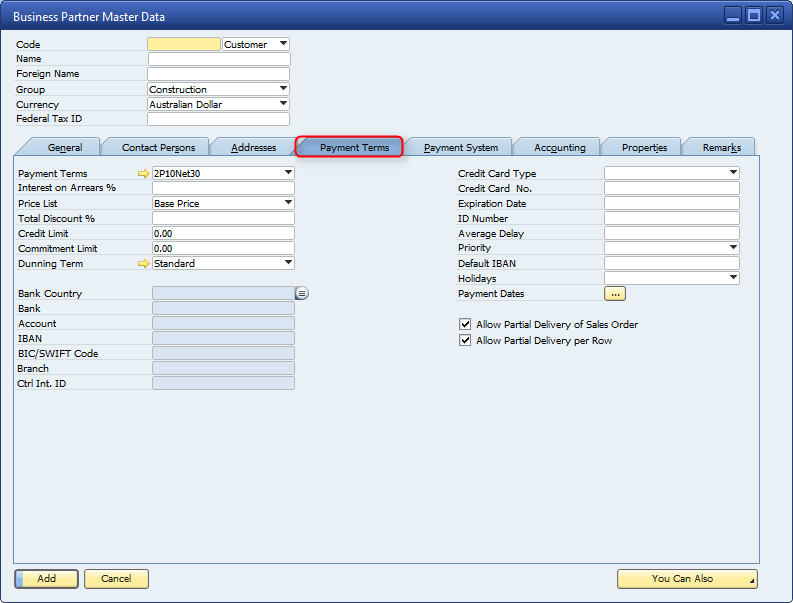Uncheck Allow Partial Delivery of Sales Order
This screenshot has height=603, width=793.
[465, 324]
